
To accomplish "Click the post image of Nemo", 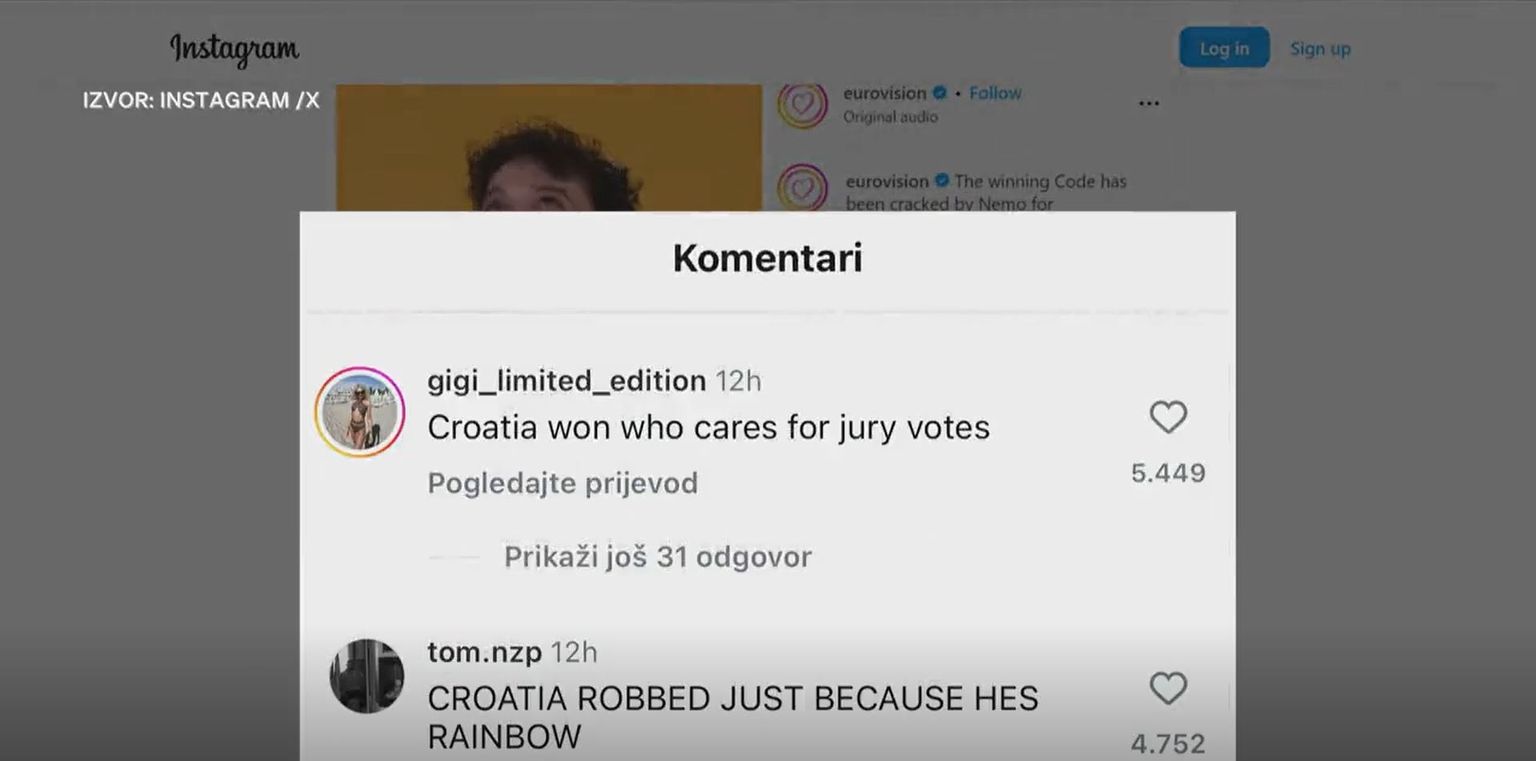I will 549,148.
